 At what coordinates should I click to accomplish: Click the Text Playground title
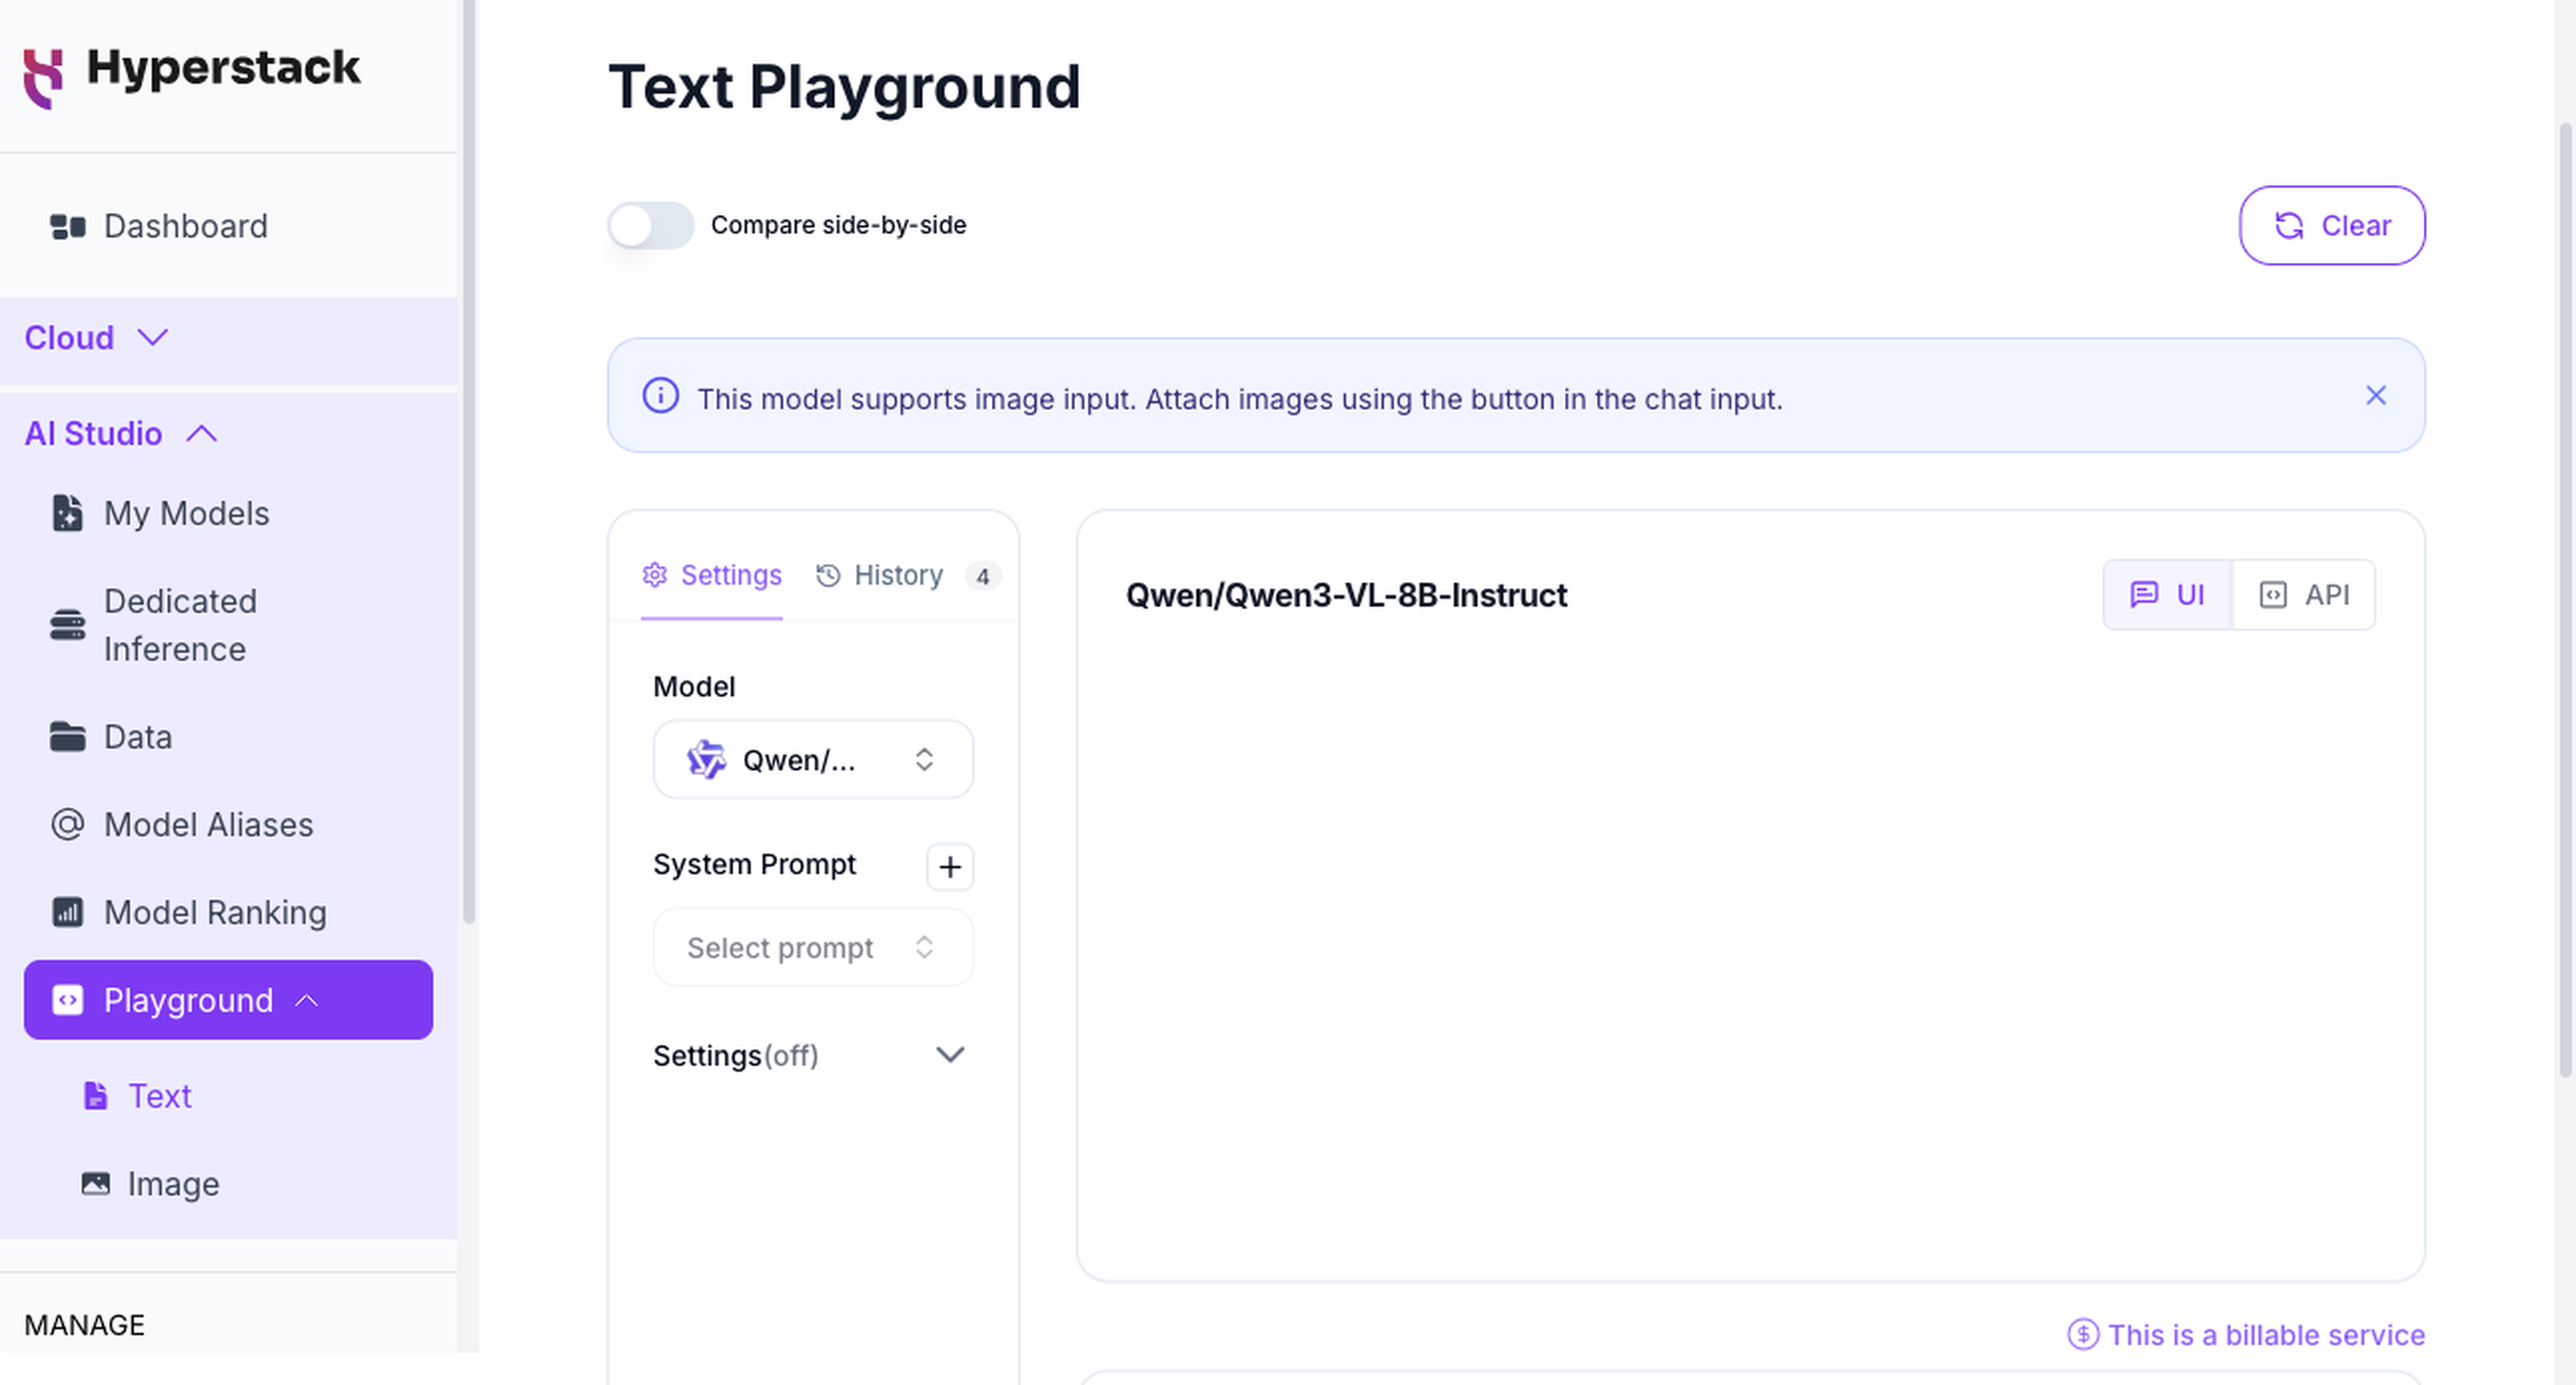click(x=844, y=86)
